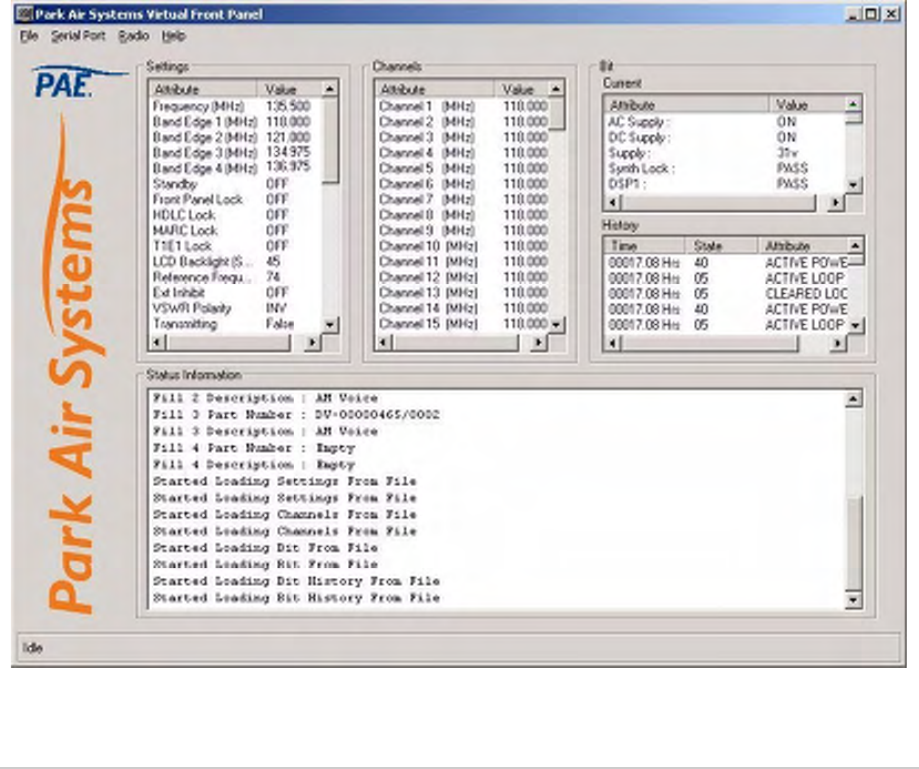This screenshot has height=769, width=919.
Task: Click the Bit Current scroll-right arrow
Action: 836,203
